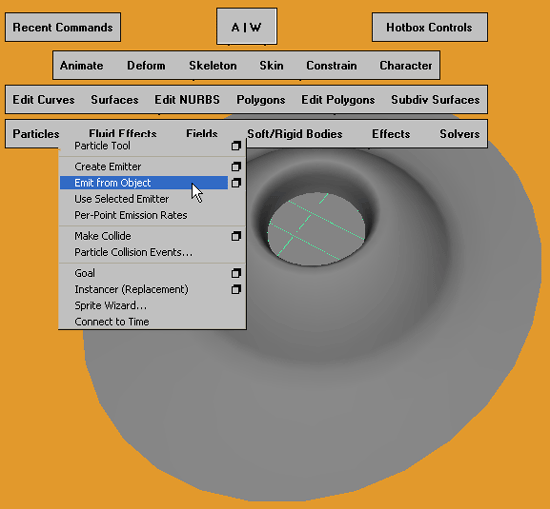Launch the Sprite Wizard
The height and width of the screenshot is (509, 550).
click(110, 306)
